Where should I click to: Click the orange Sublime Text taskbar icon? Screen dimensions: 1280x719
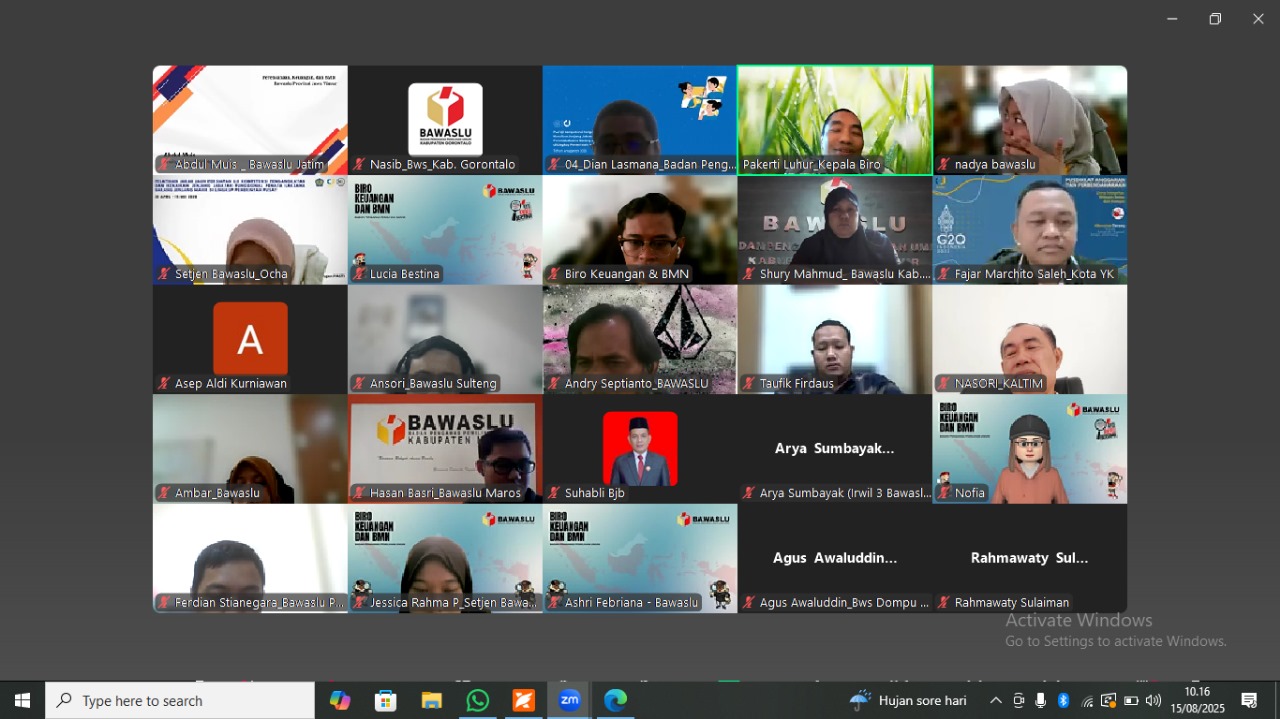click(x=524, y=701)
